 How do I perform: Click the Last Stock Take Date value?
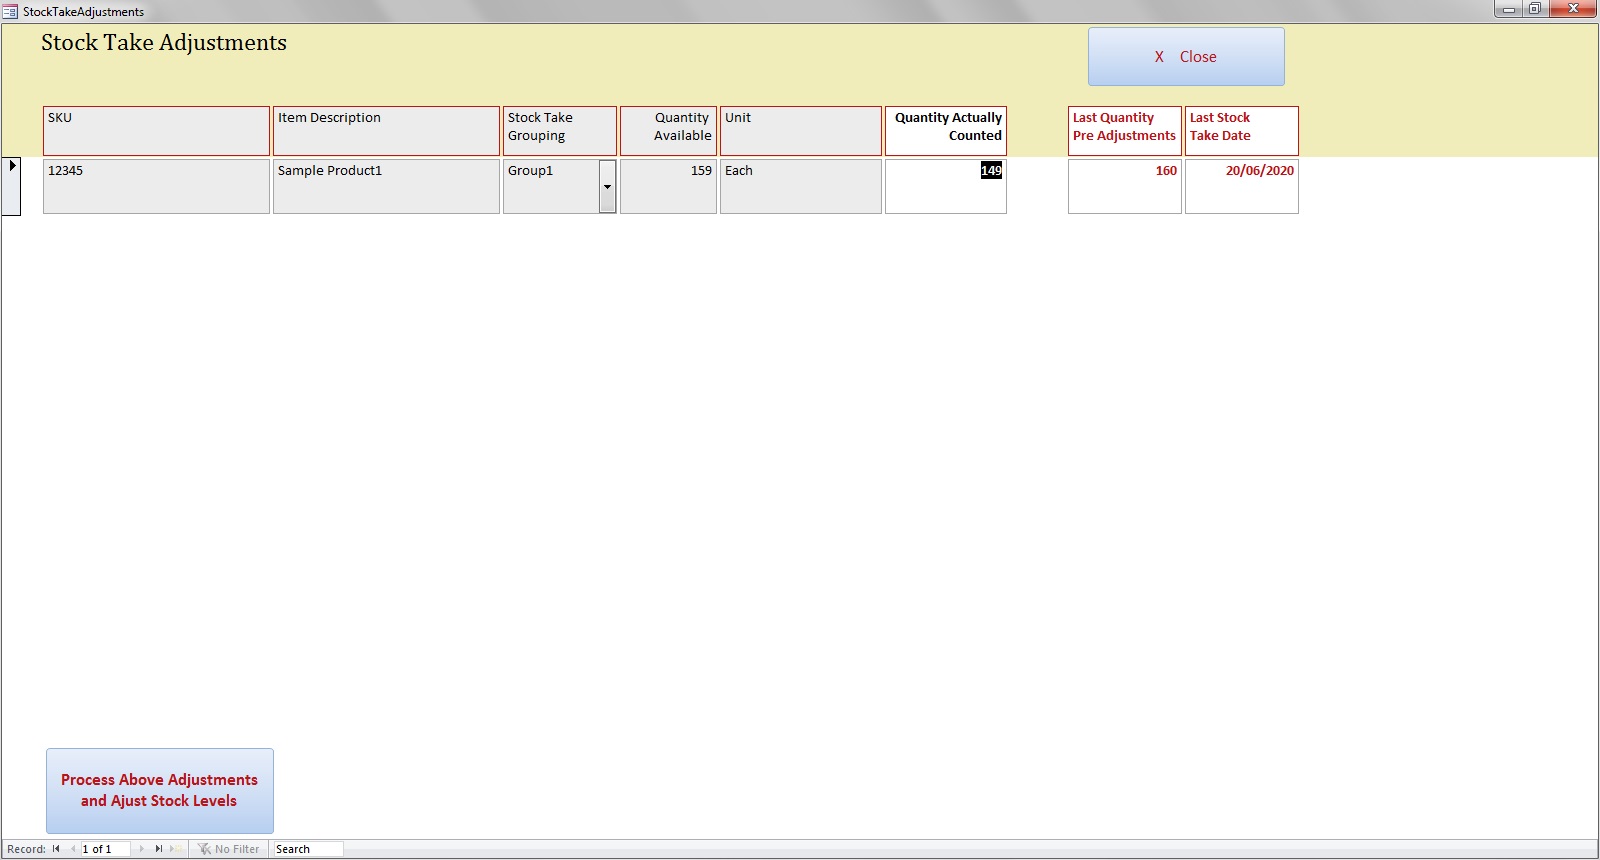tap(1241, 186)
